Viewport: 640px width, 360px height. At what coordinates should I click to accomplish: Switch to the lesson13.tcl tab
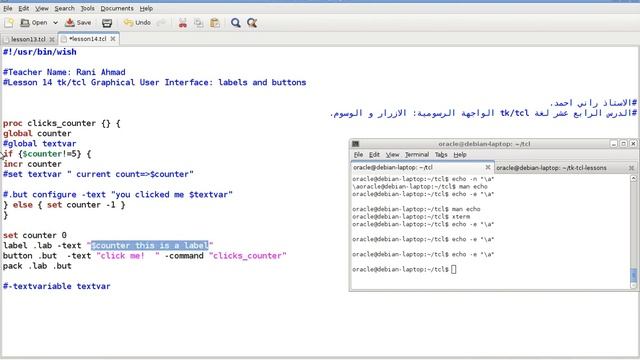[28, 39]
